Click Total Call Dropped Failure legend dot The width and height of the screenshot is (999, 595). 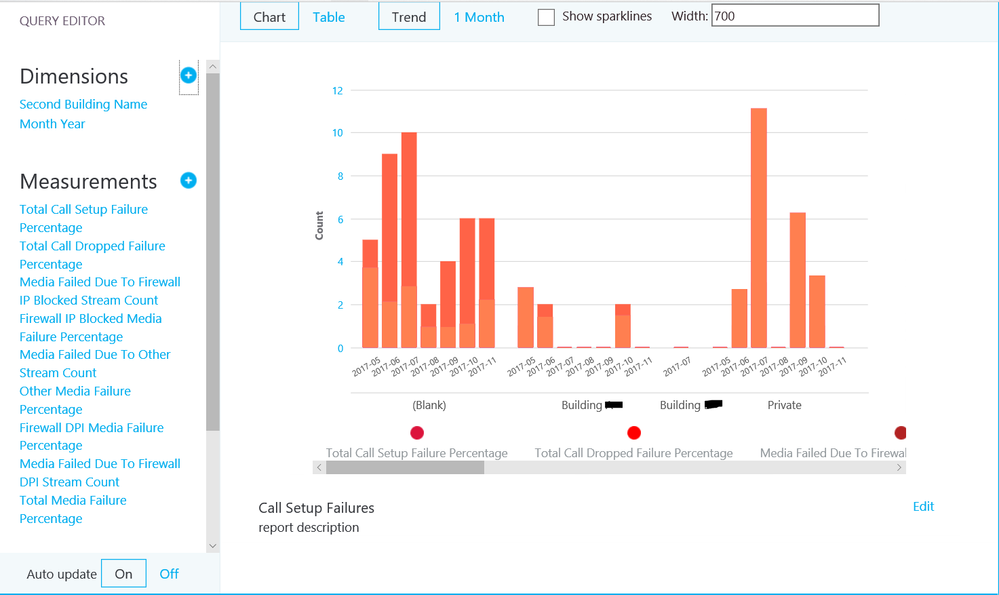click(x=633, y=433)
